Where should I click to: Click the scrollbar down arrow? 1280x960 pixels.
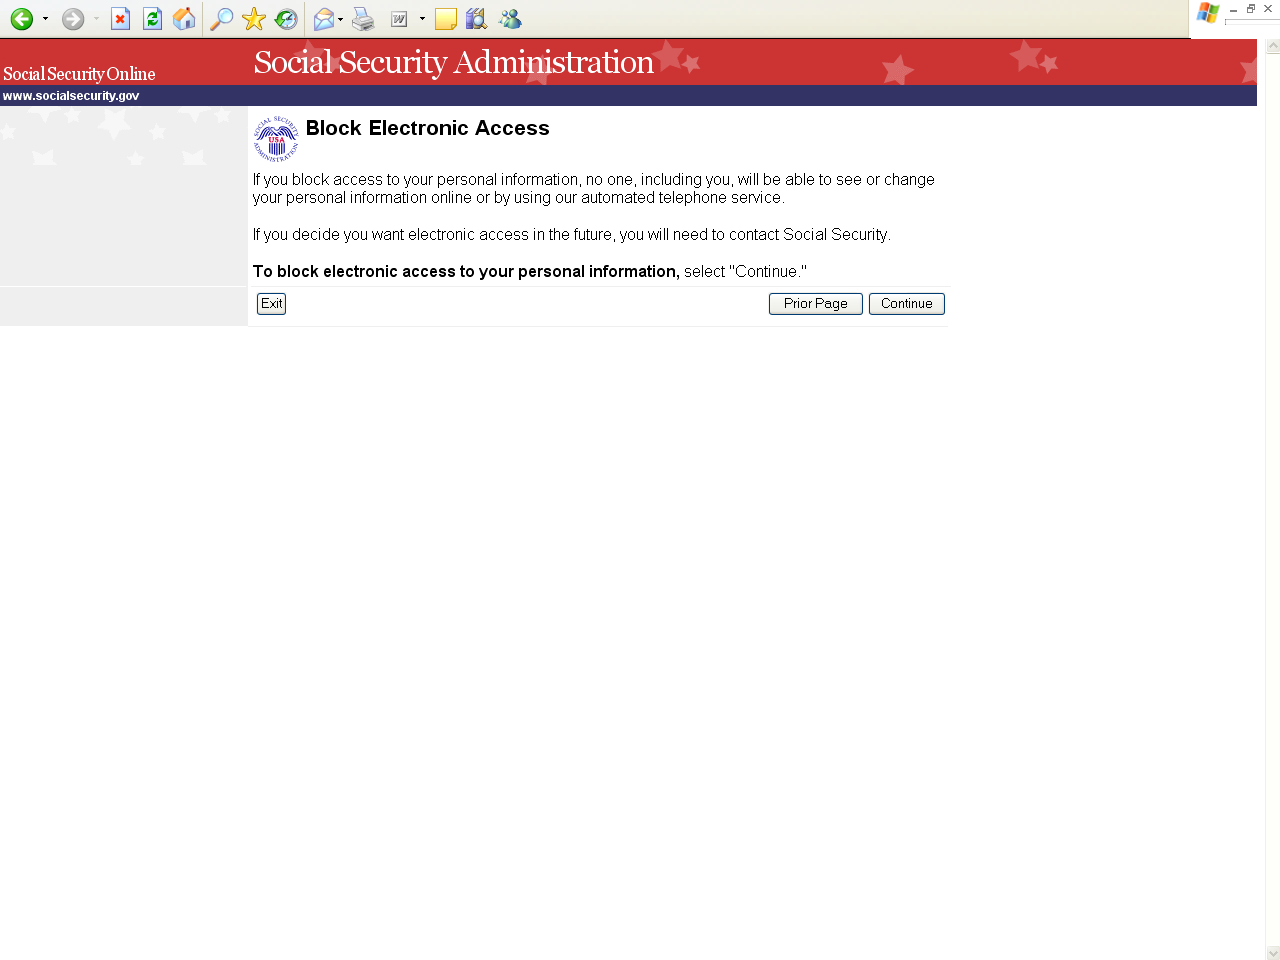tap(1273, 953)
